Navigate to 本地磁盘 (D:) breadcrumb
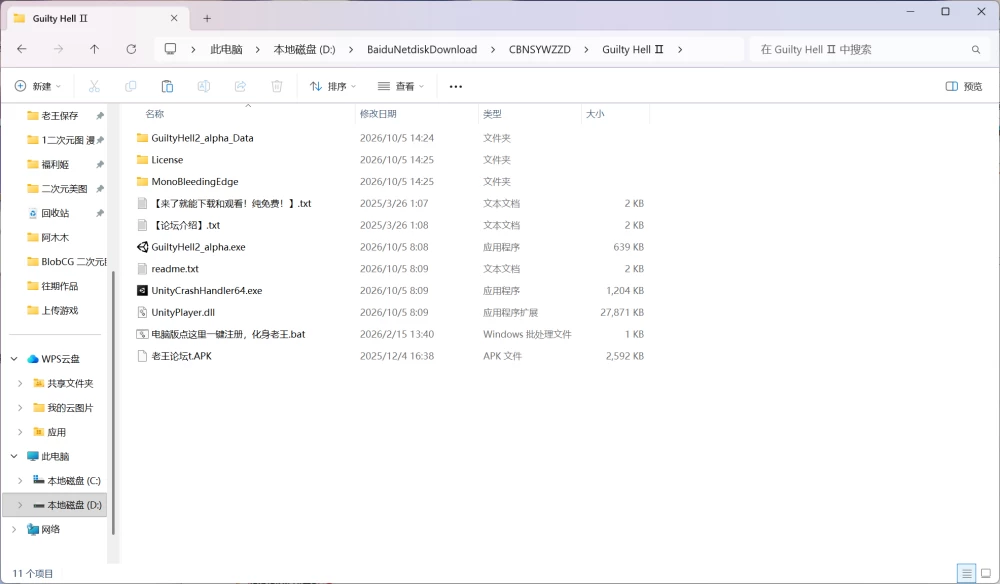This screenshot has width=1000, height=584. (304, 50)
